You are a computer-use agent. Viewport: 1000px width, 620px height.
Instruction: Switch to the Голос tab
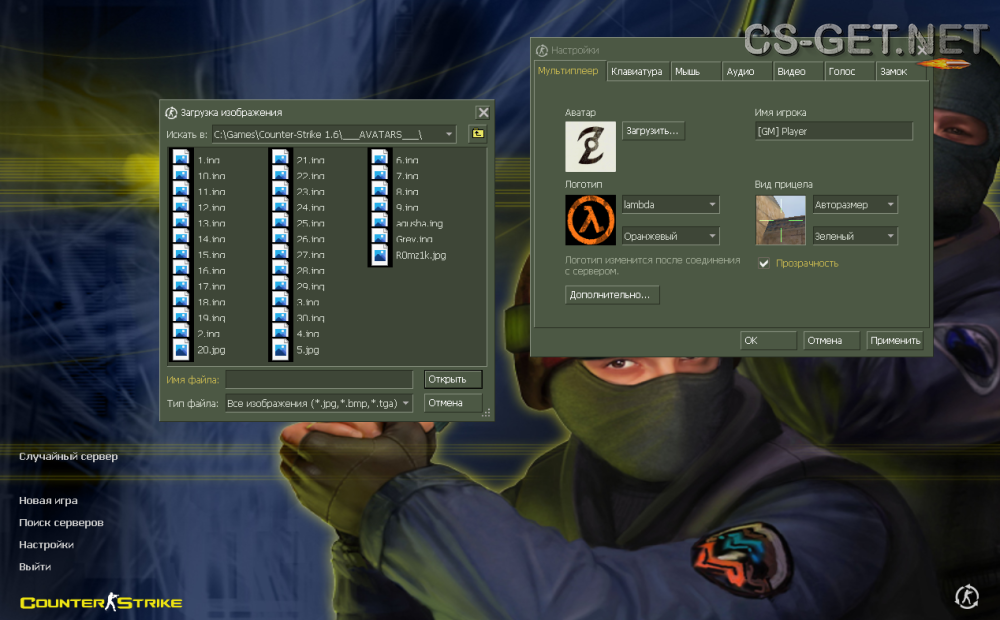coord(849,71)
